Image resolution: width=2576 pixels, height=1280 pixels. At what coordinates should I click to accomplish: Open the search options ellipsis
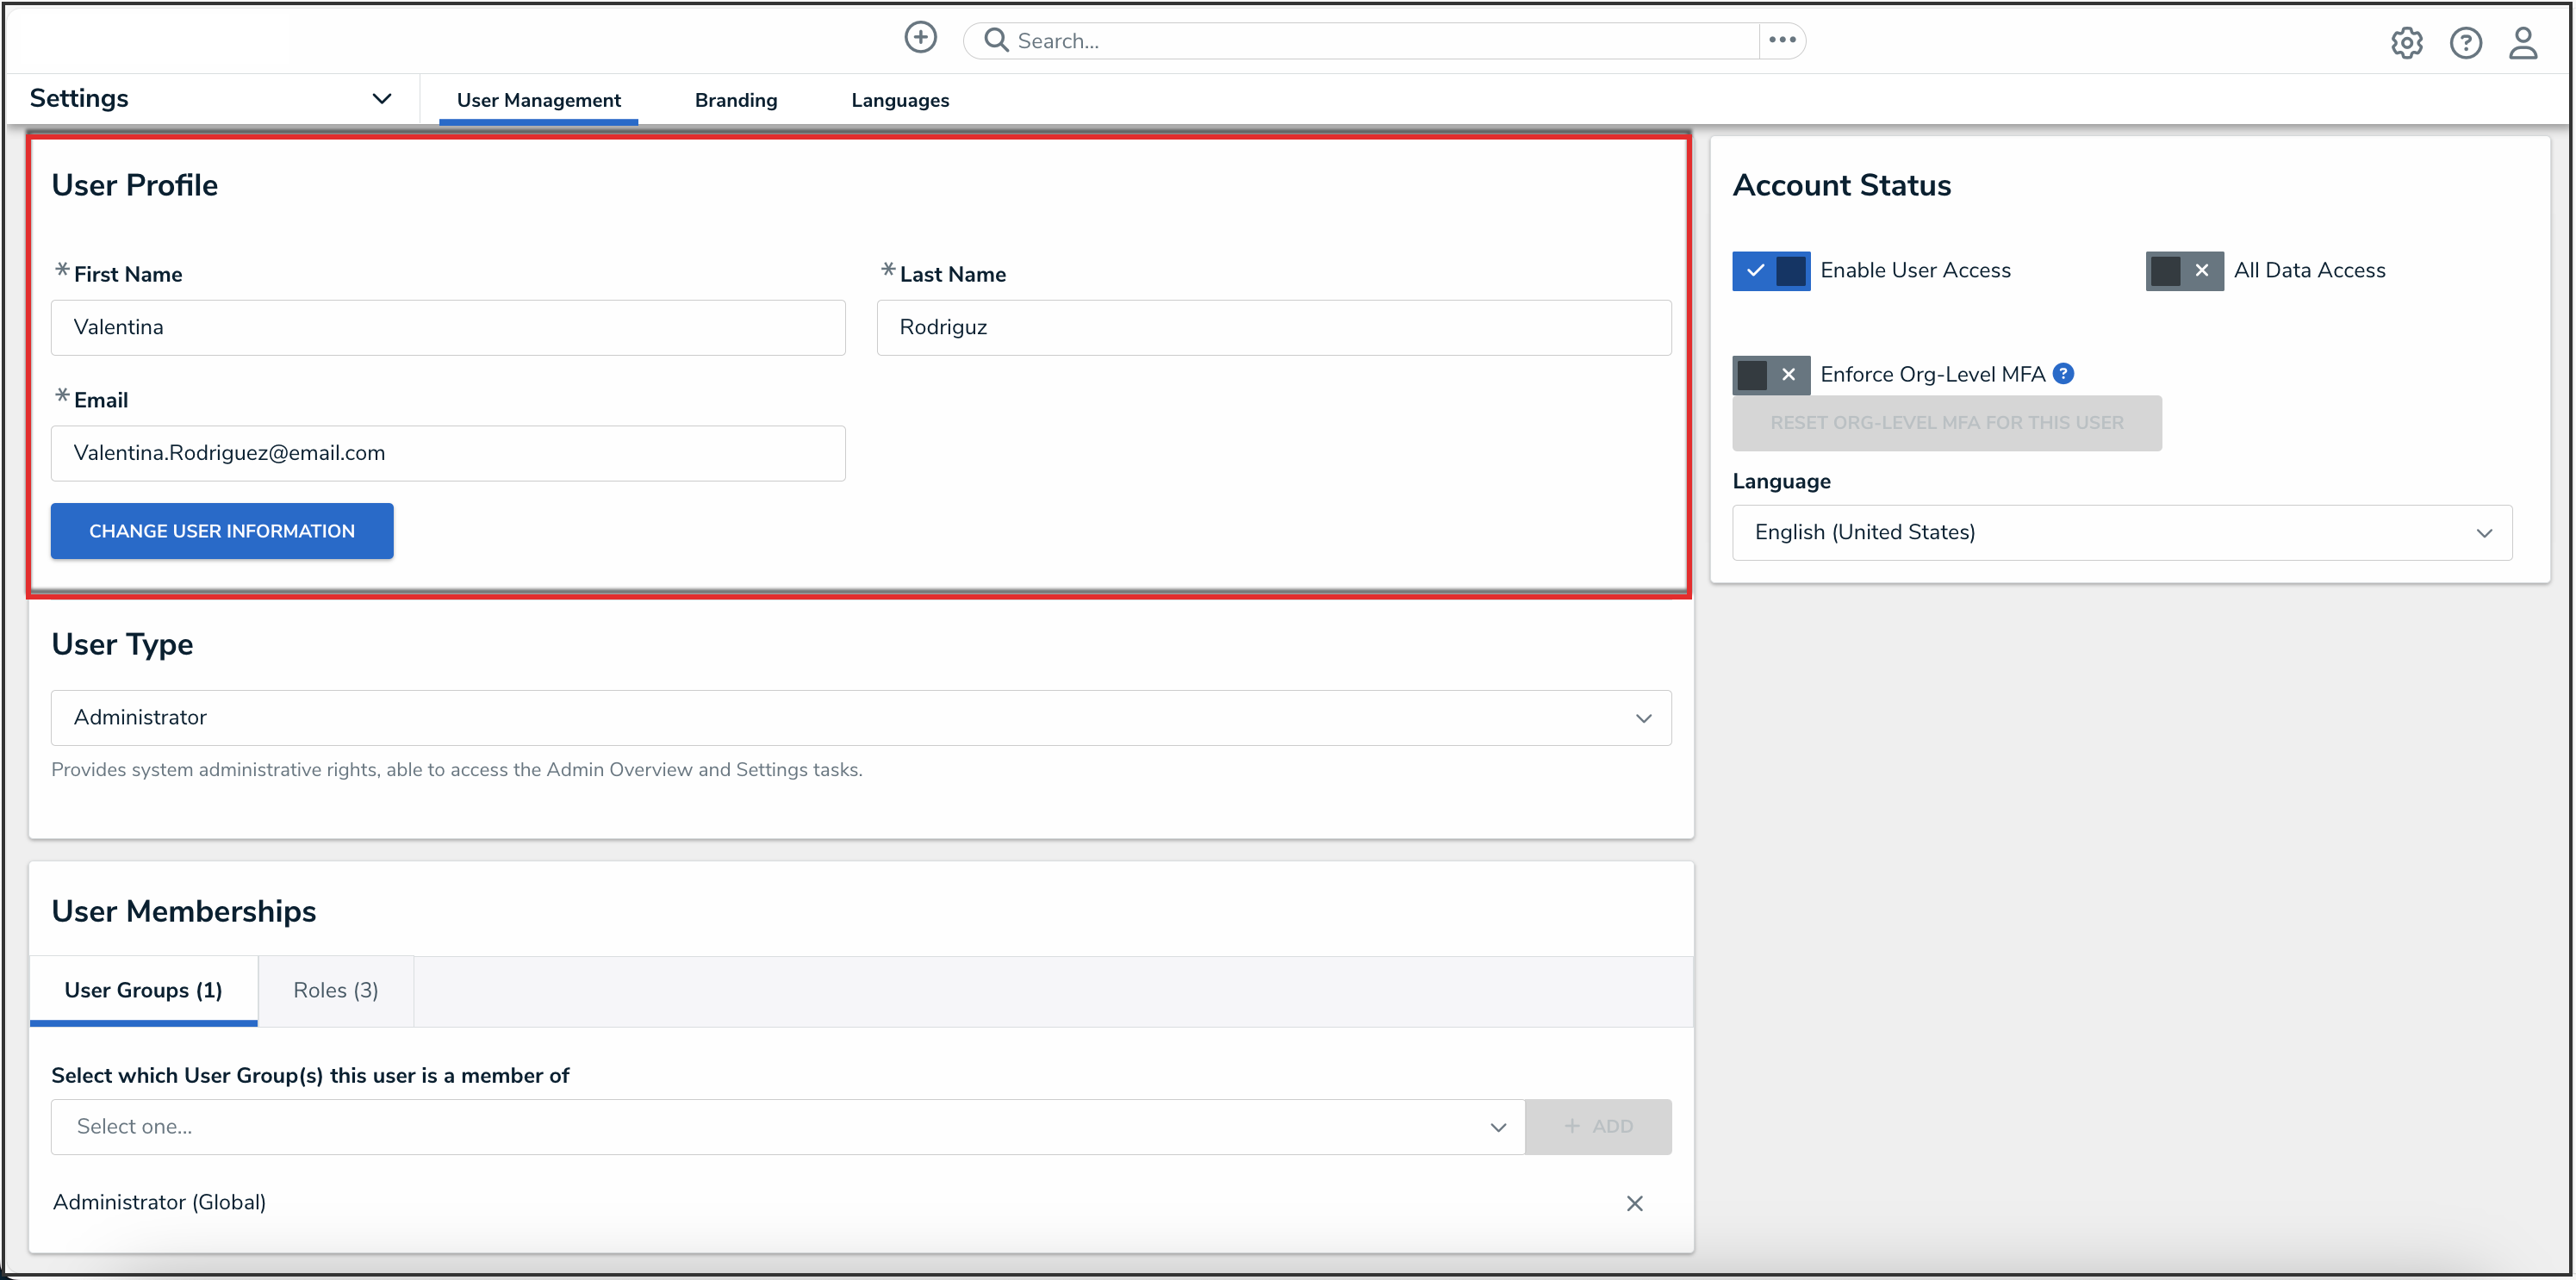1782,40
